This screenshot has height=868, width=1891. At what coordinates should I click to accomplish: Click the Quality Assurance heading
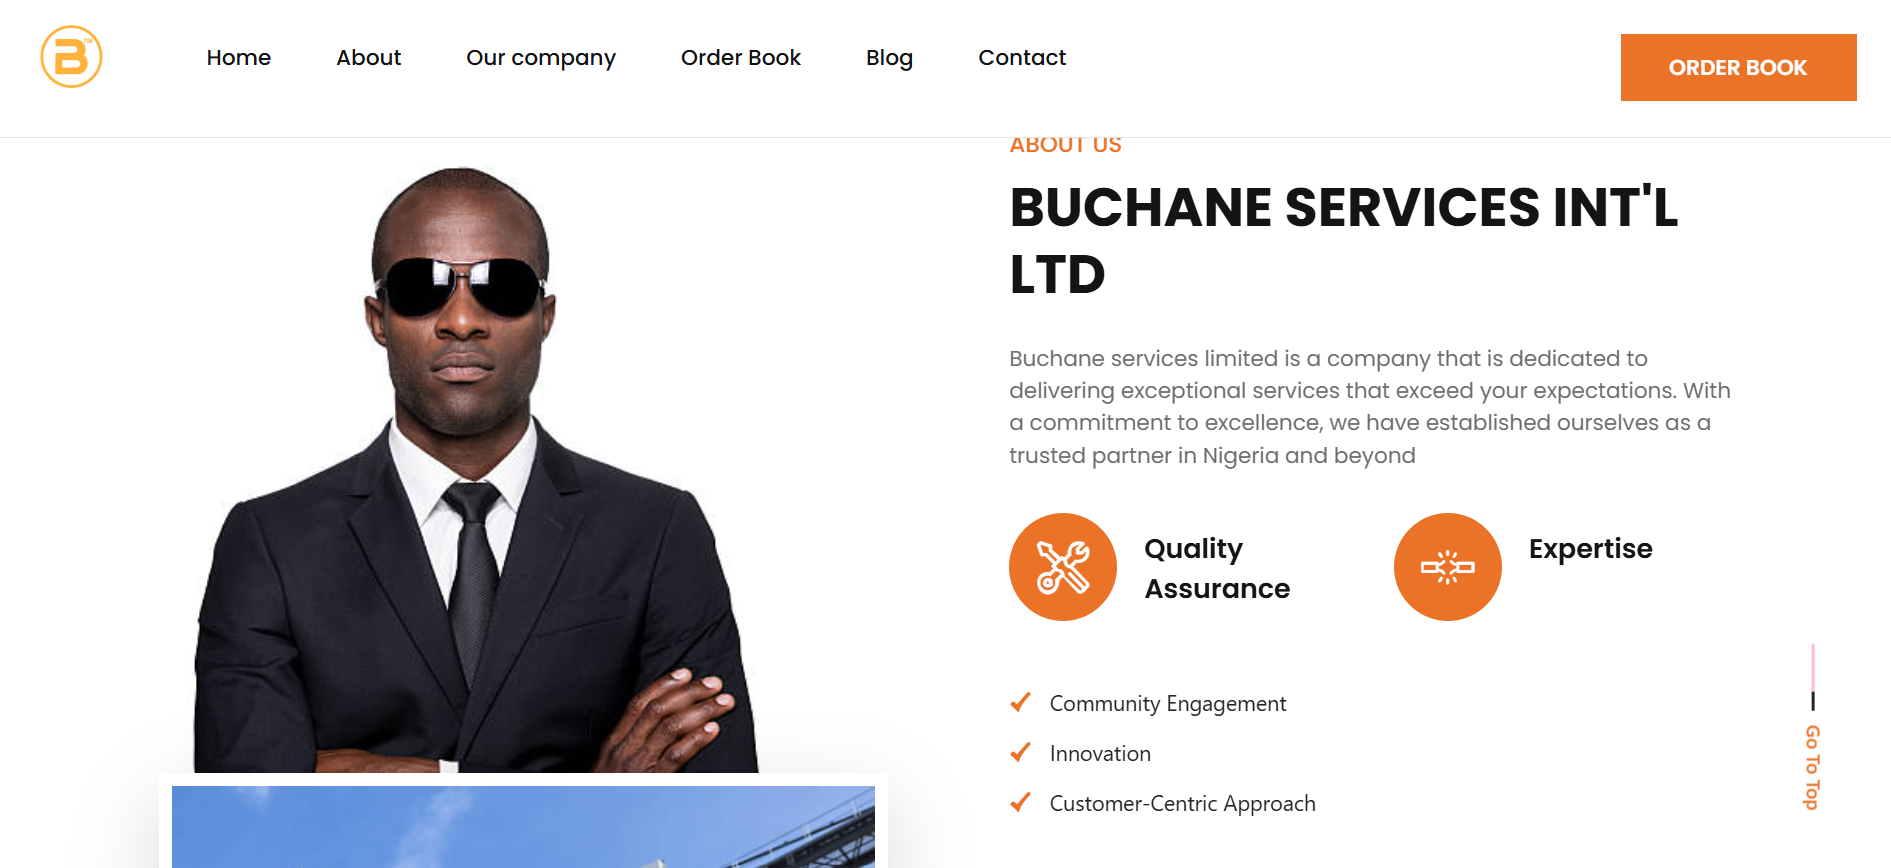click(1217, 568)
